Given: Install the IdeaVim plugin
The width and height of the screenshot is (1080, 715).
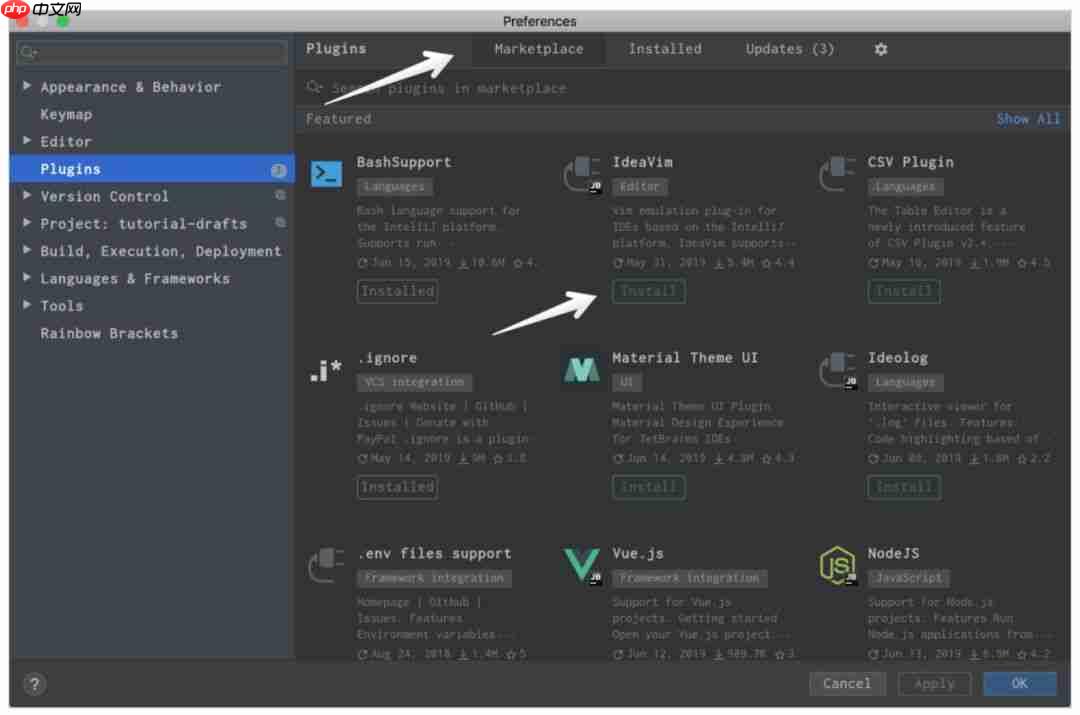Looking at the screenshot, I should (x=648, y=292).
